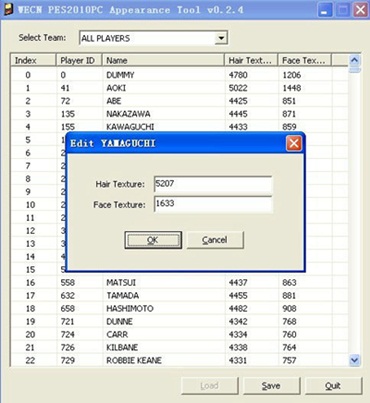Click the Save button
Image resolution: width=370 pixels, height=403 pixels.
271,386
